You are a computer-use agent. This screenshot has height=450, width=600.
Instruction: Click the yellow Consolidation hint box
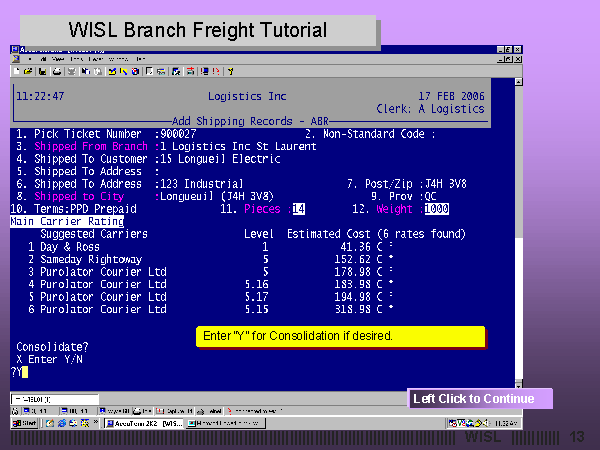(340, 336)
